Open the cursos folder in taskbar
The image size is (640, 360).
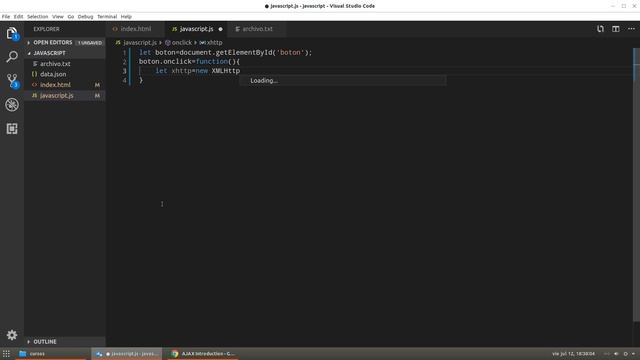pos(51,353)
